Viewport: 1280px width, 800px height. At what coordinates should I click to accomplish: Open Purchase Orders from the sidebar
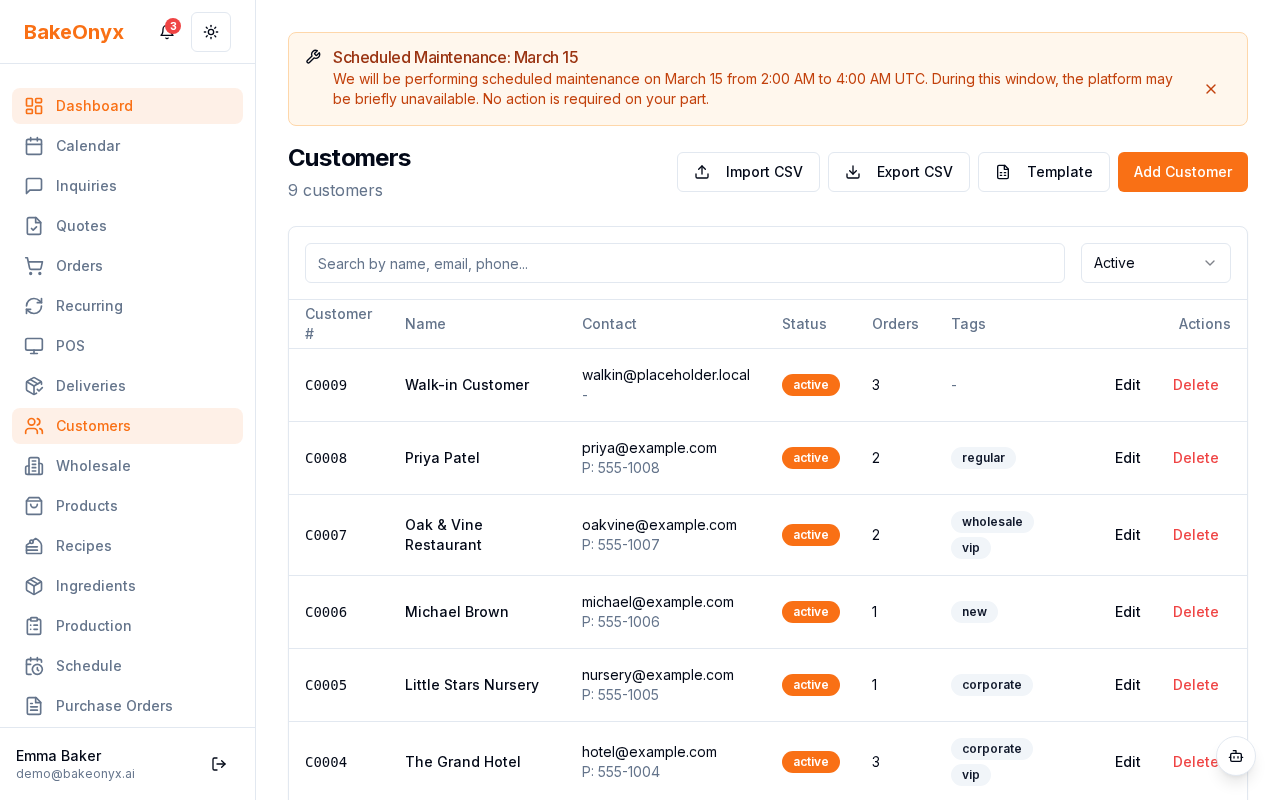pyautogui.click(x=114, y=706)
